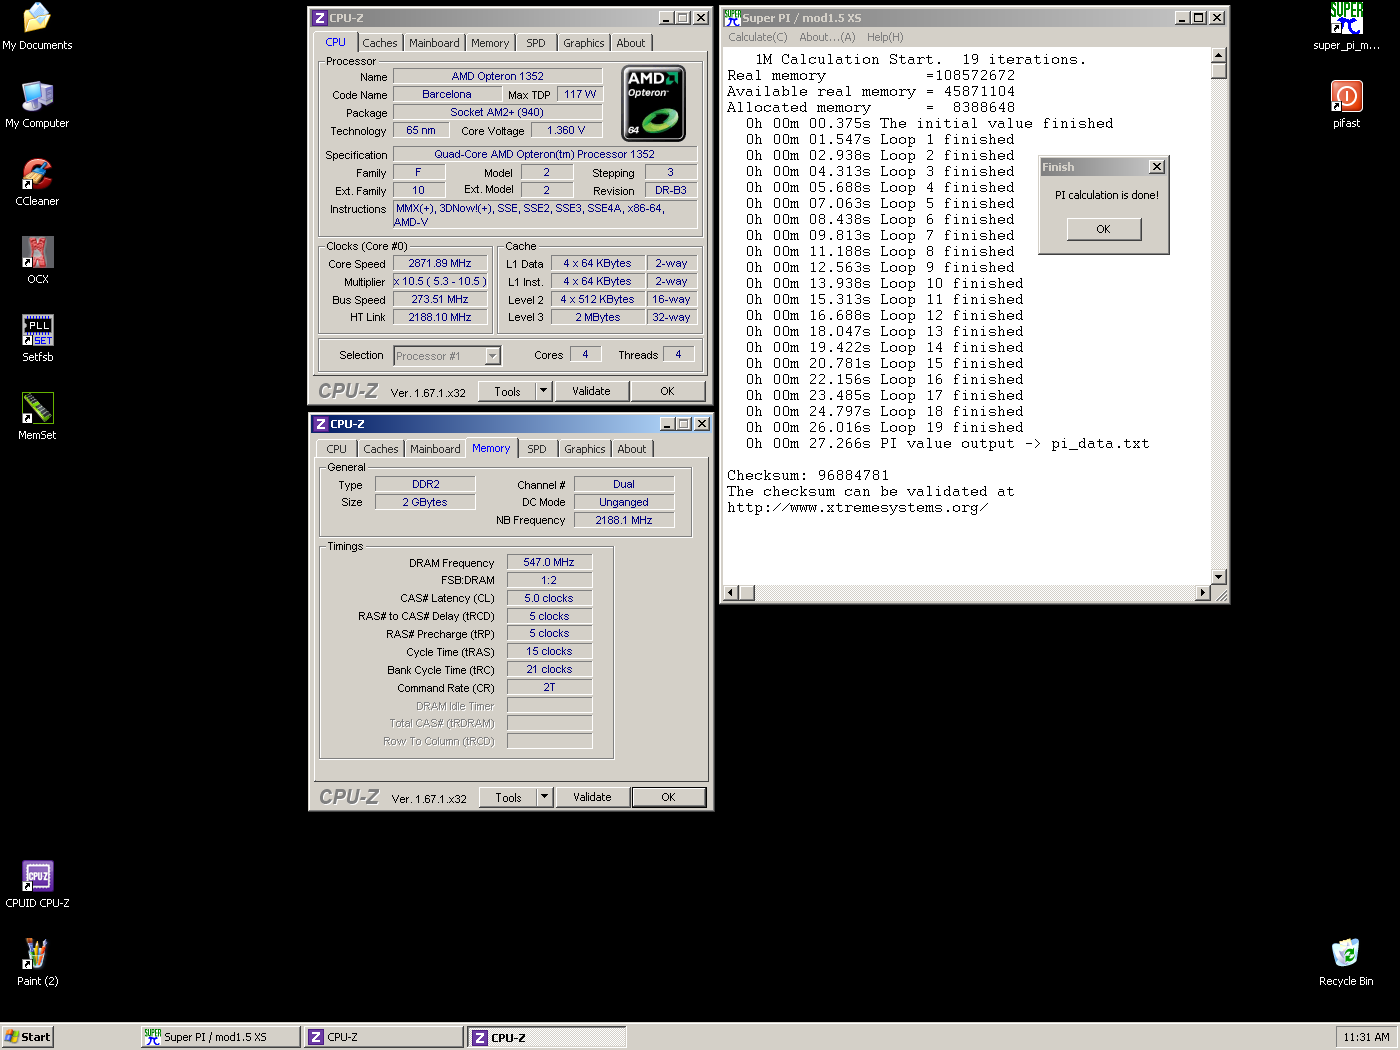The width and height of the screenshot is (1400, 1050).
Task: Open About tab in top CPU-Z
Action: [631, 43]
